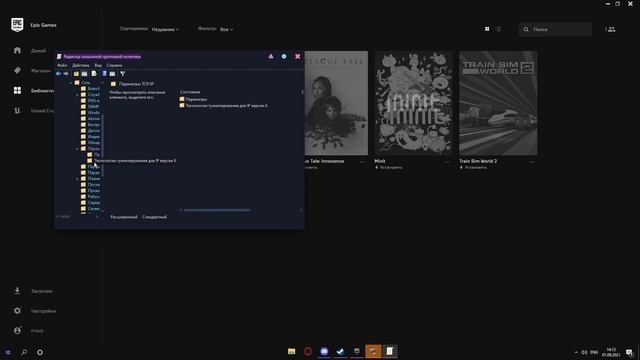Switch library to grid view
Screen dimensions: 640x360
487,29
